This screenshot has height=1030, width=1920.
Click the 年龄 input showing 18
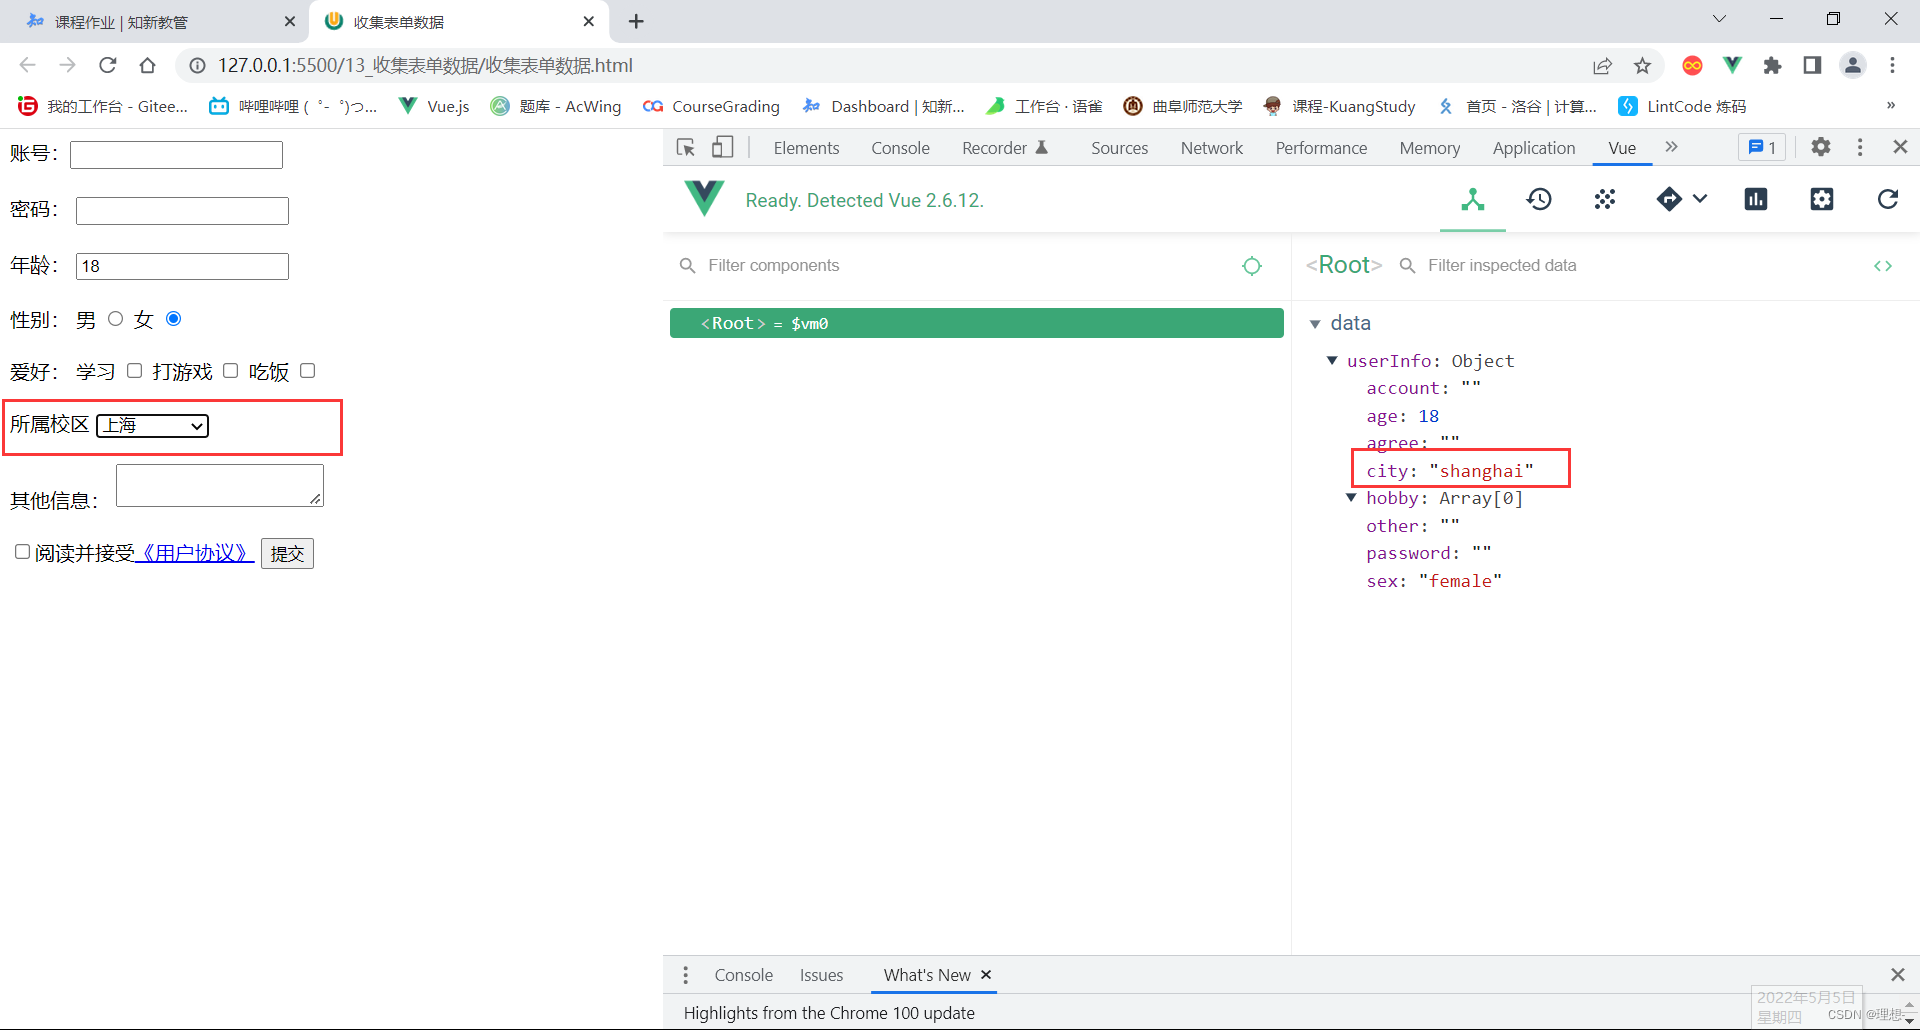click(182, 266)
